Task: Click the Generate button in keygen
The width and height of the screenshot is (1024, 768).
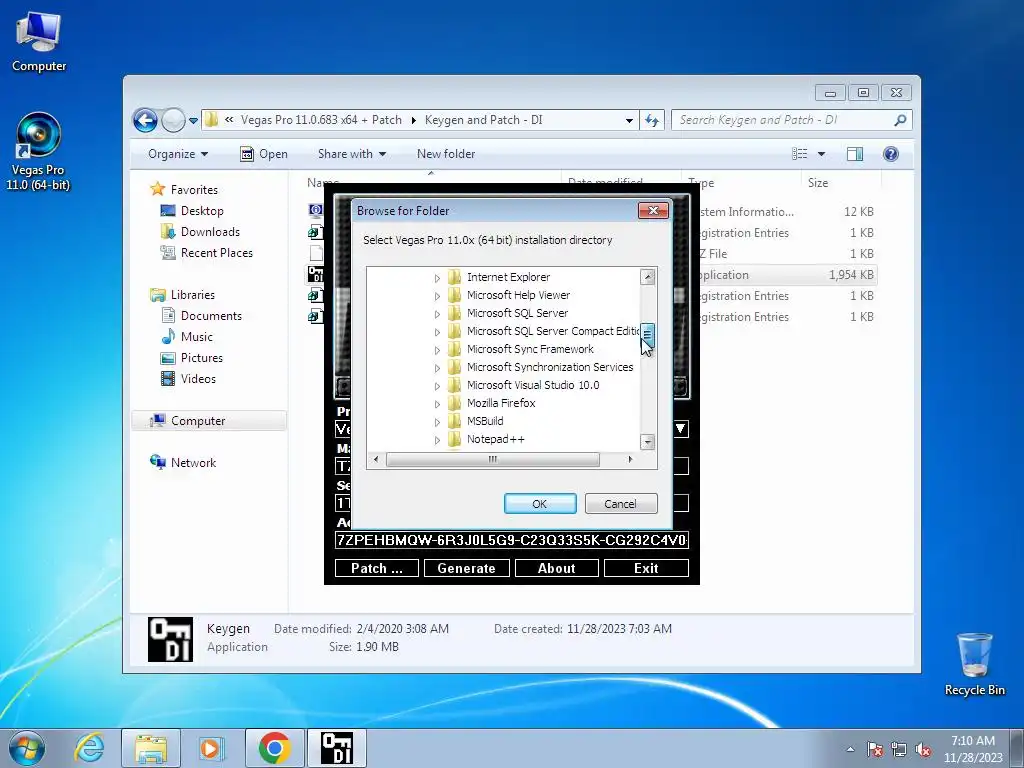Action: [466, 568]
